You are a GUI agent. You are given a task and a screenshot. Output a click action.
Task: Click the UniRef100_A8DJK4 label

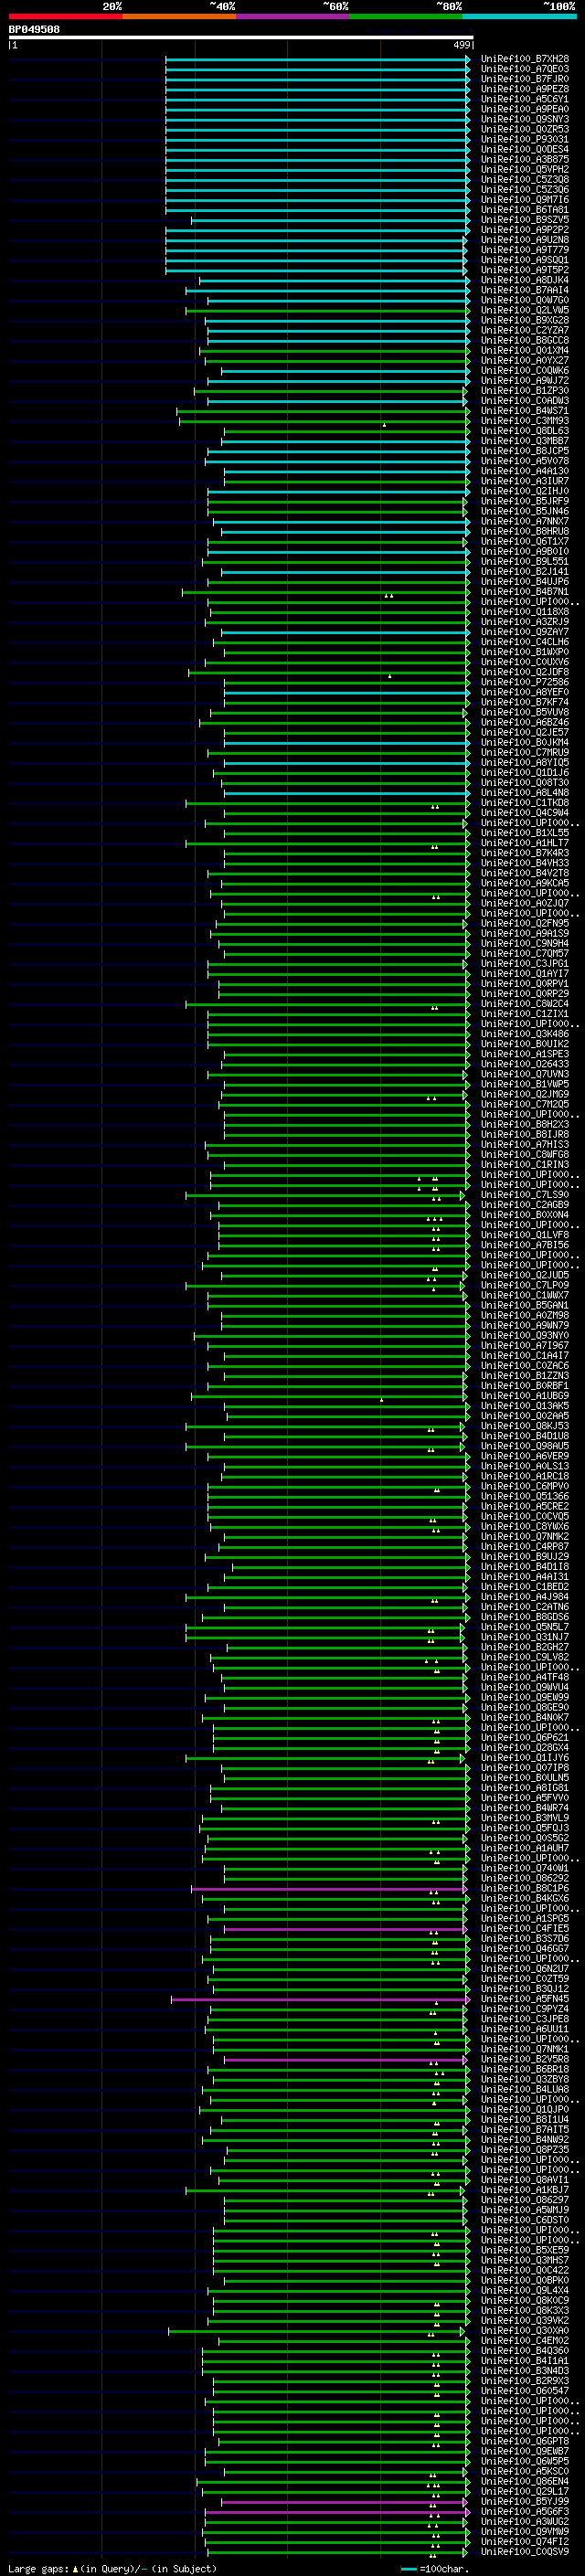coord(525,280)
